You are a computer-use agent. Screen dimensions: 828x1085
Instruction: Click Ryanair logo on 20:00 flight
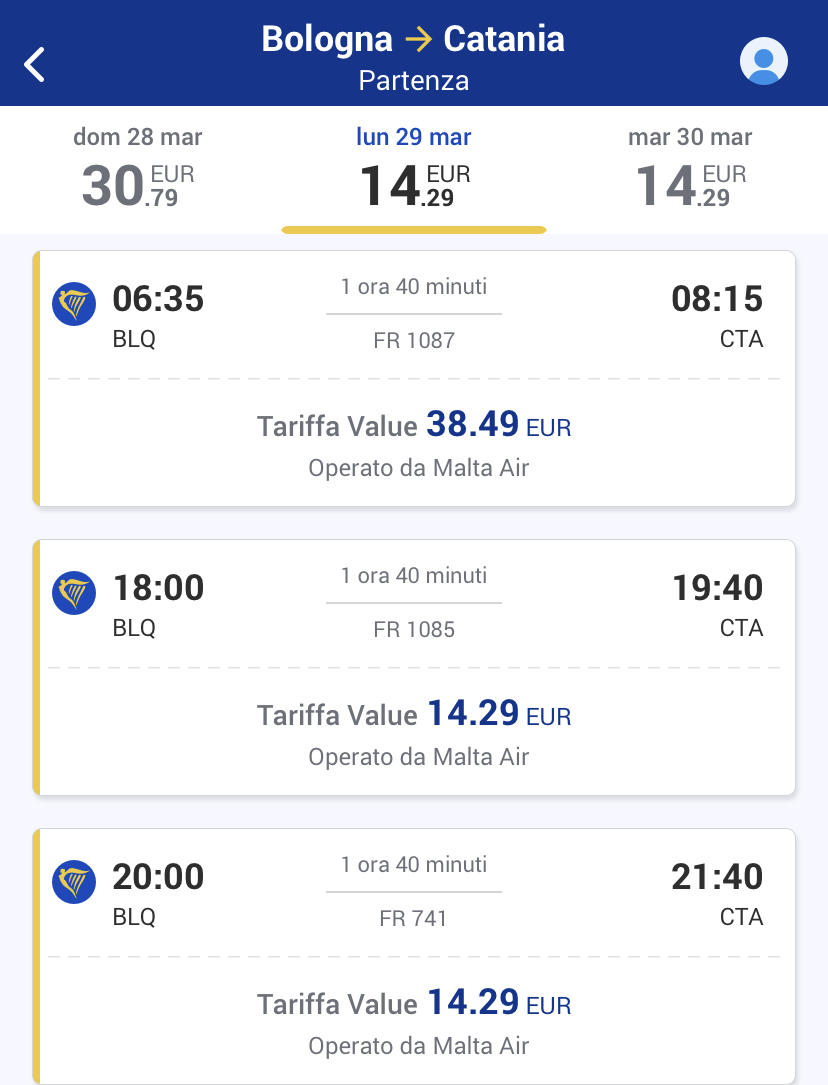click(x=74, y=881)
